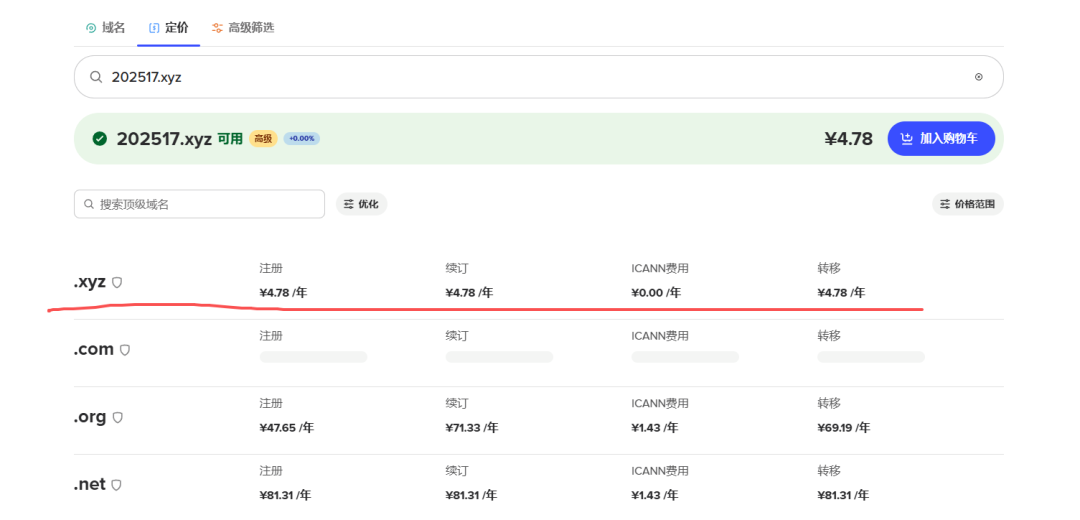This screenshot has height=520, width=1080.
Task: Clear the domain search with the X icon
Action: (x=978, y=77)
